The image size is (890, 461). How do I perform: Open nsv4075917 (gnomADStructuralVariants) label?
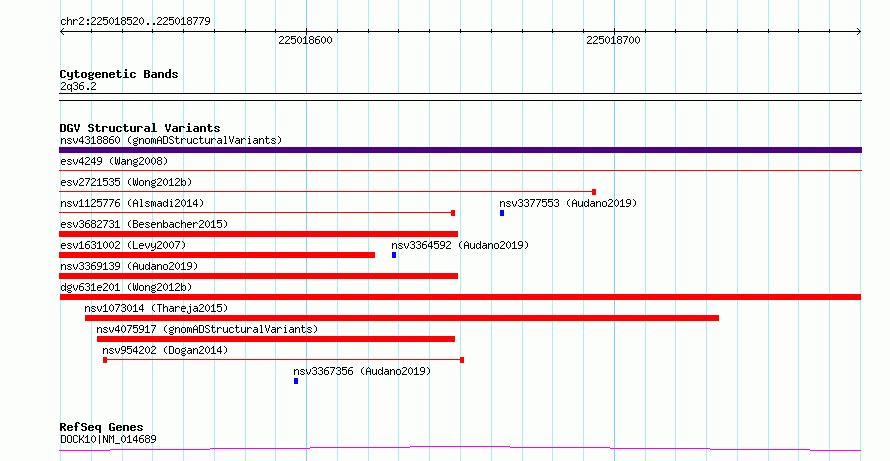tap(207, 329)
